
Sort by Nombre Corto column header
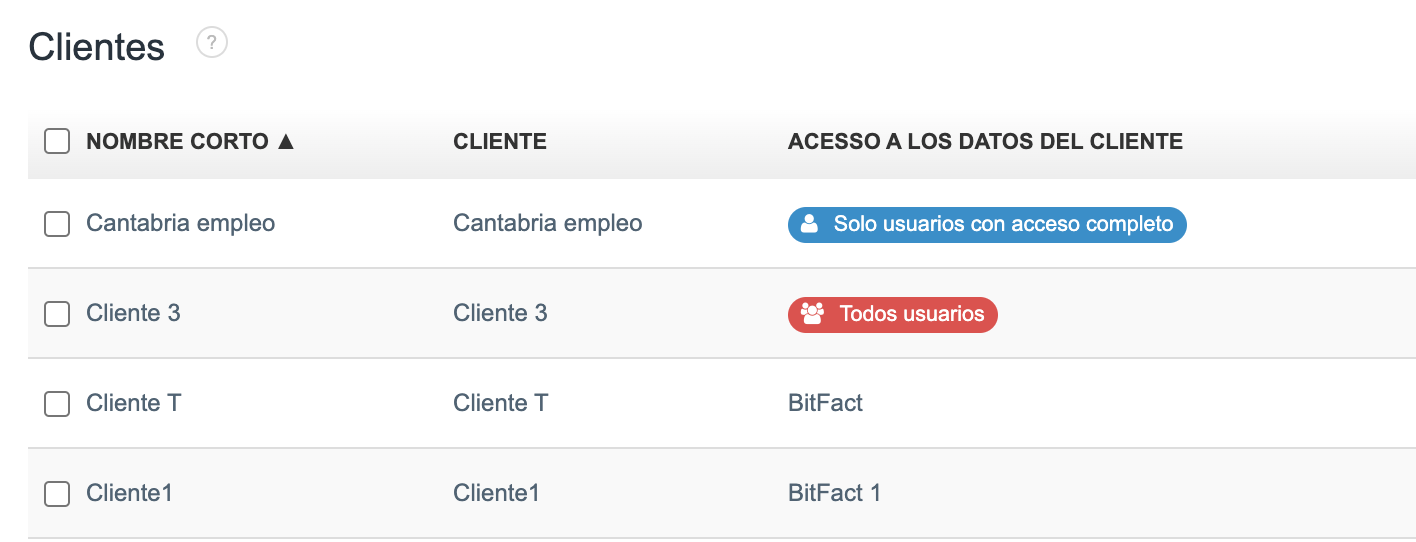[x=177, y=142]
